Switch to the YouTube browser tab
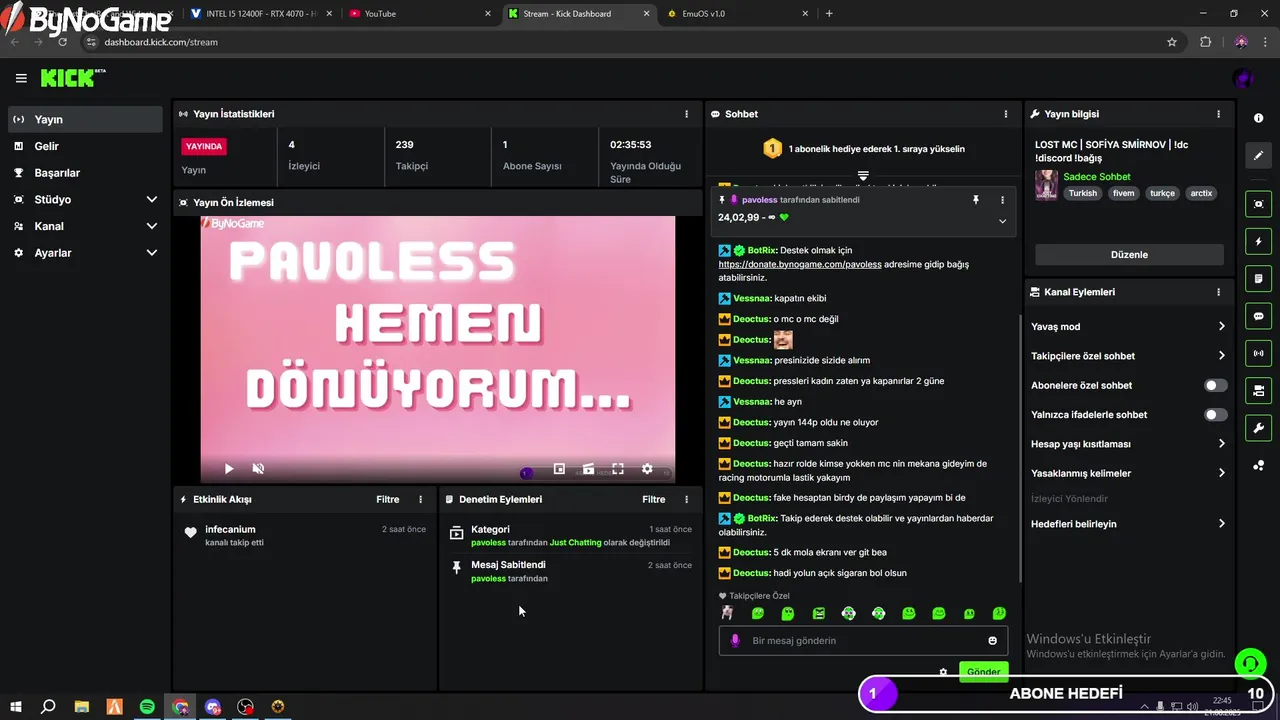 (x=420, y=13)
